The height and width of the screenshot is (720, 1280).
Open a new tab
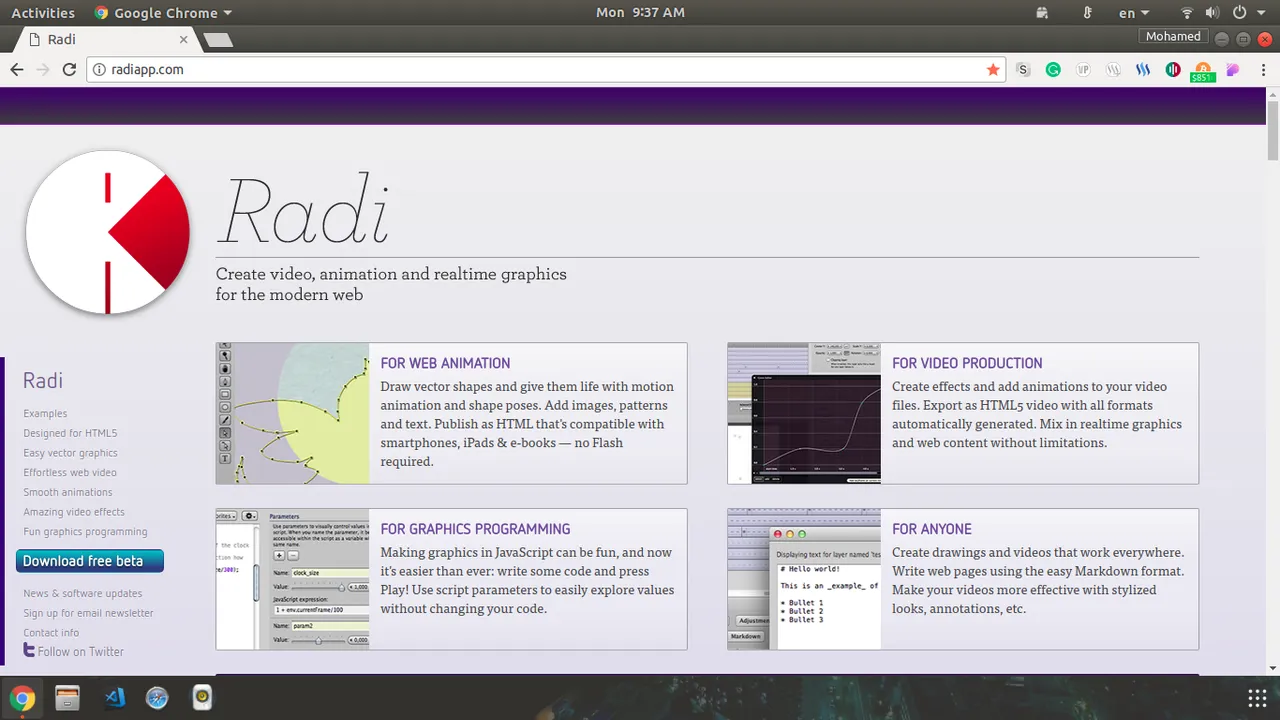(217, 40)
